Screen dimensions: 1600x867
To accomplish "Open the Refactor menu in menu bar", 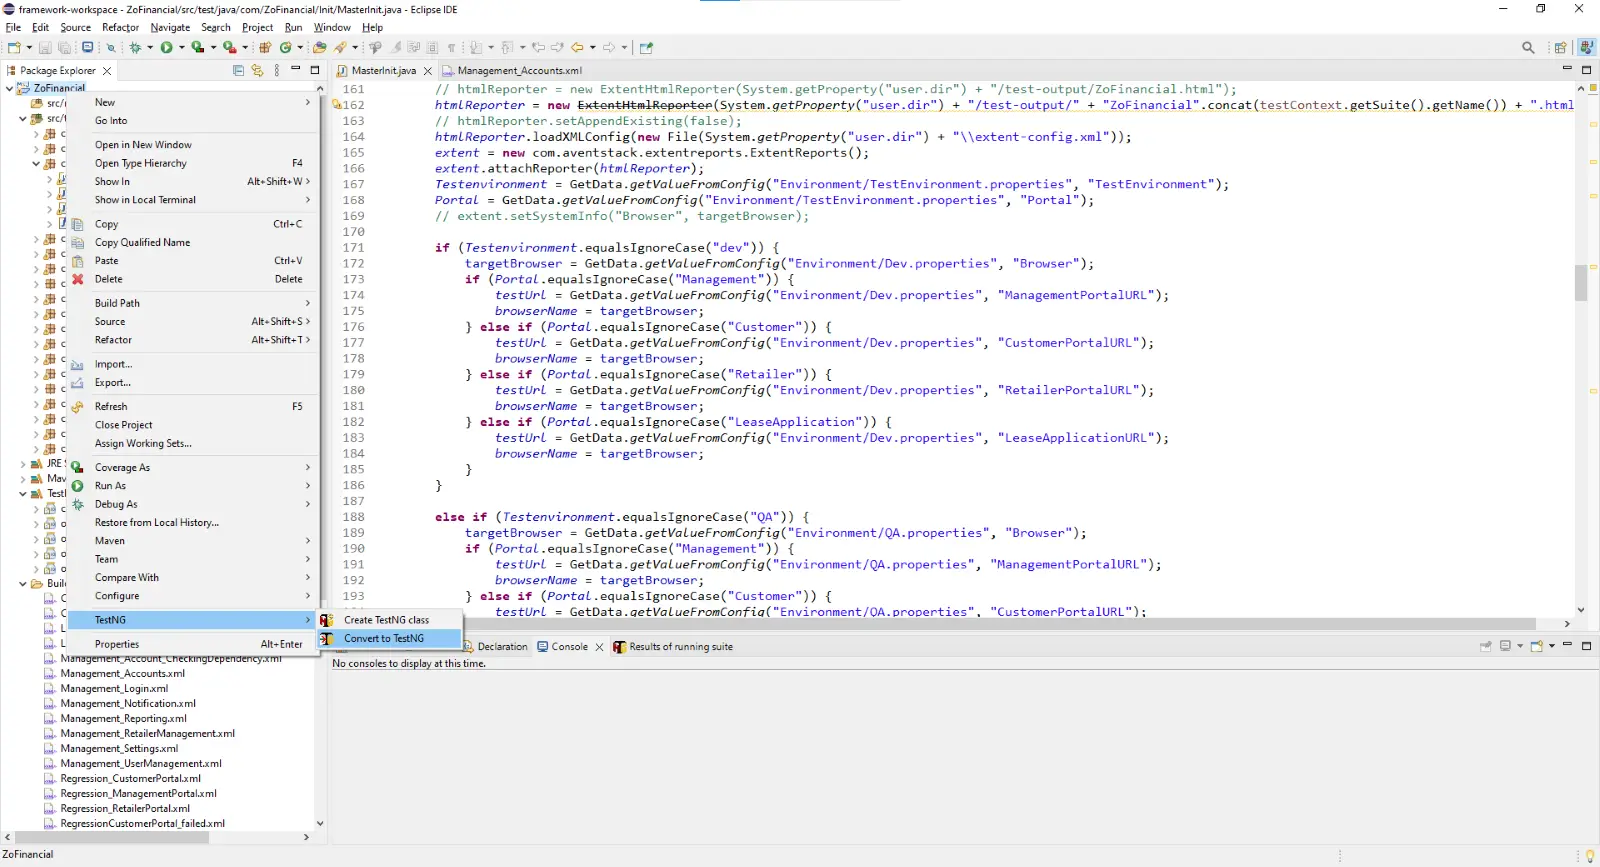I will tap(120, 27).
